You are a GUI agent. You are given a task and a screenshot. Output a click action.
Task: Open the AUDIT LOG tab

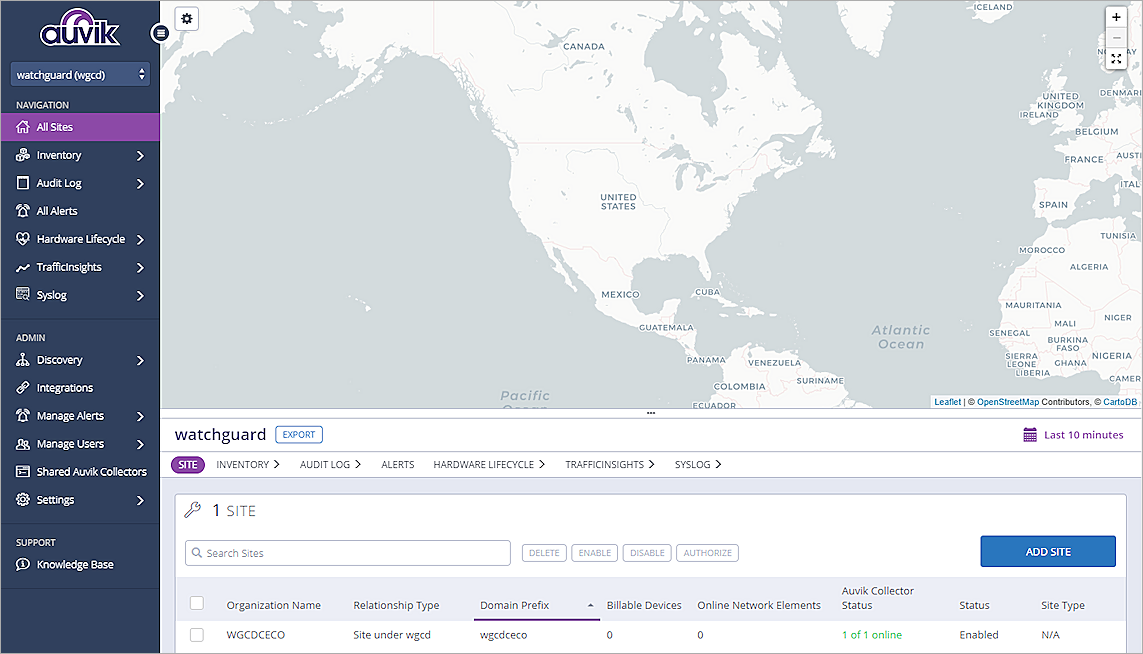click(x=324, y=464)
